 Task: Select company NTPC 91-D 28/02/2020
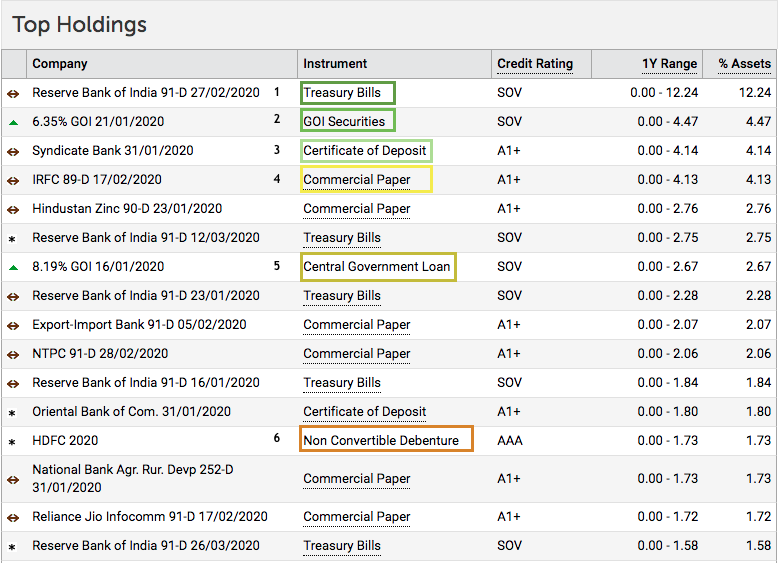(100, 354)
